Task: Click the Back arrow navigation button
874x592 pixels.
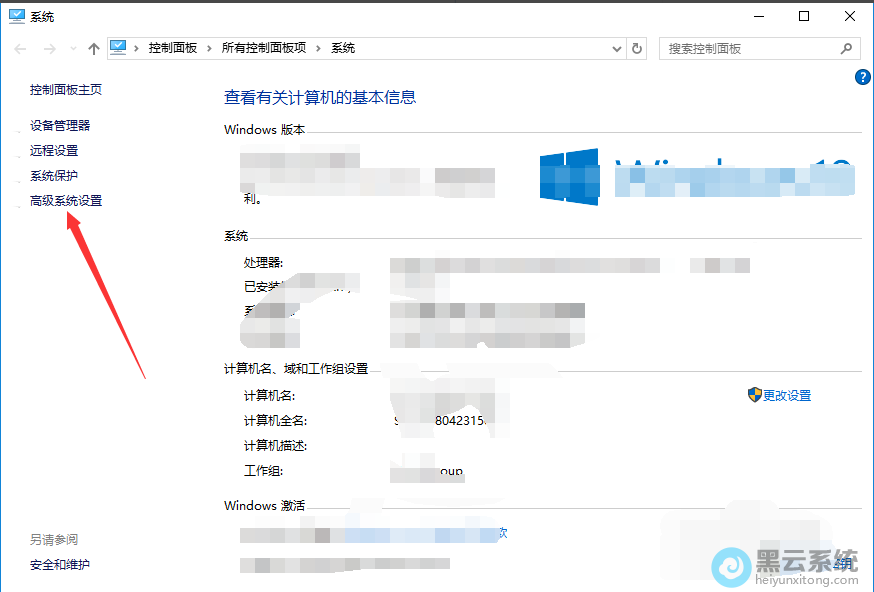Action: coord(20,48)
